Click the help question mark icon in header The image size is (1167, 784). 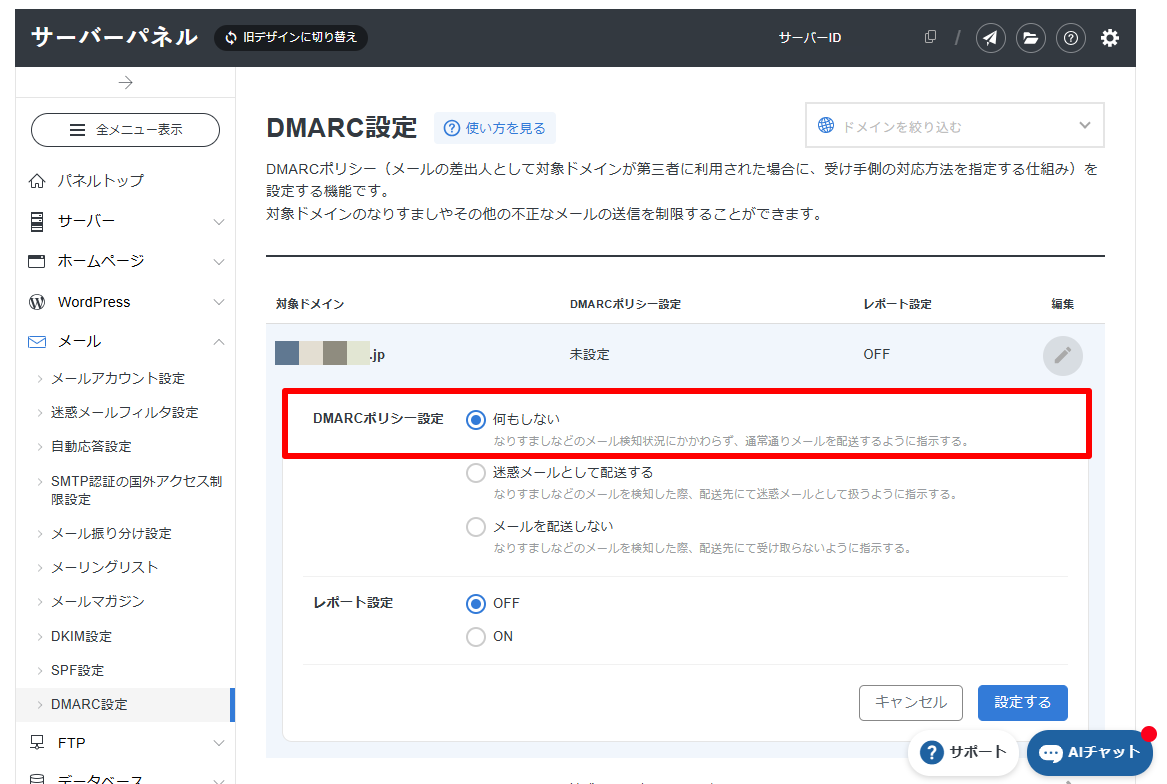[x=1070, y=38]
